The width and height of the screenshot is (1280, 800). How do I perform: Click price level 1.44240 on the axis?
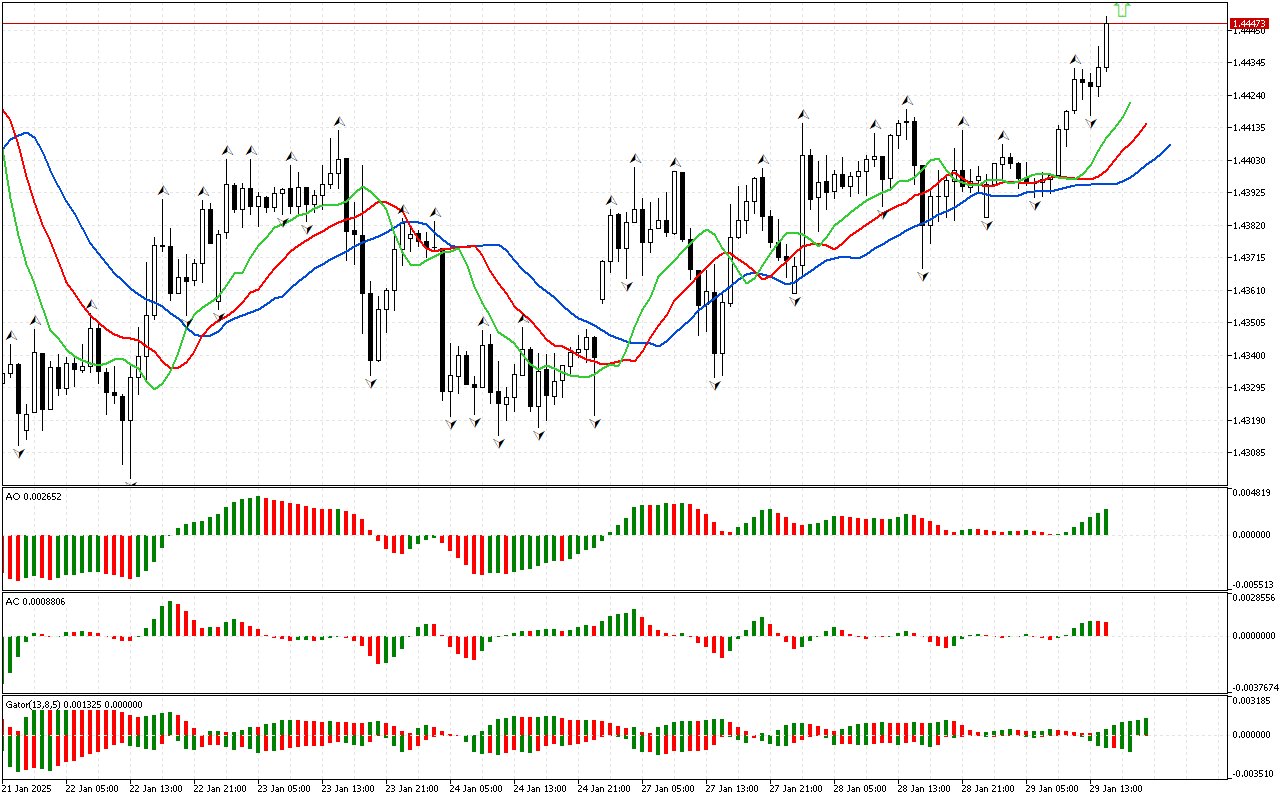[x=1250, y=96]
